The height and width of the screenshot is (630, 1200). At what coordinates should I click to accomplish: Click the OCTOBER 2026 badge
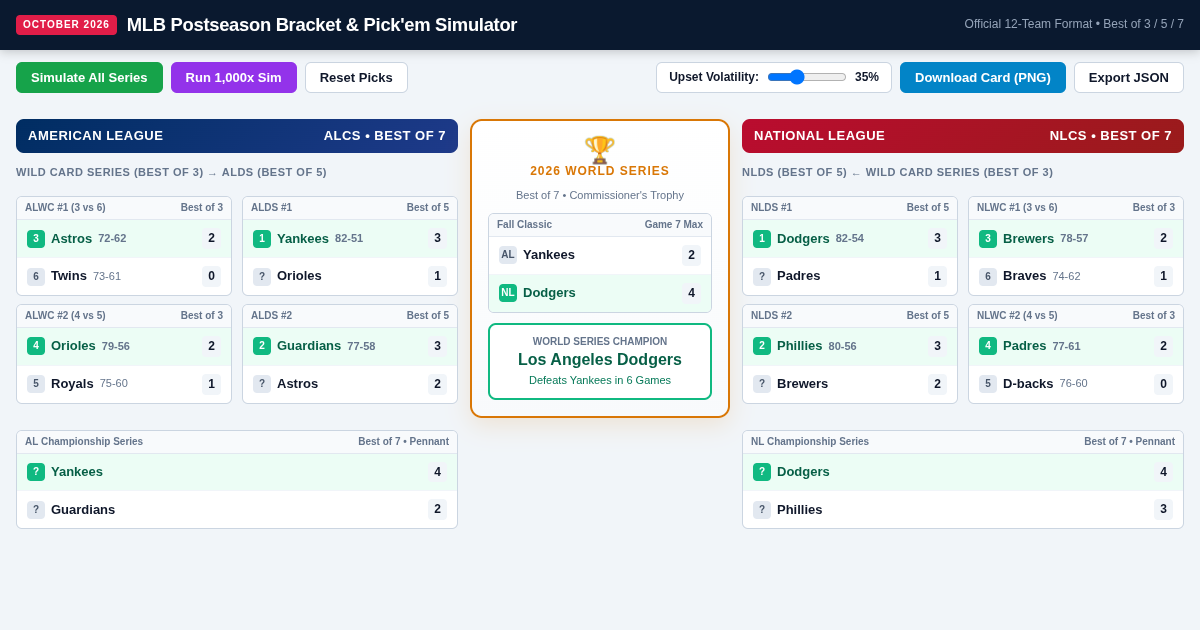point(66,25)
